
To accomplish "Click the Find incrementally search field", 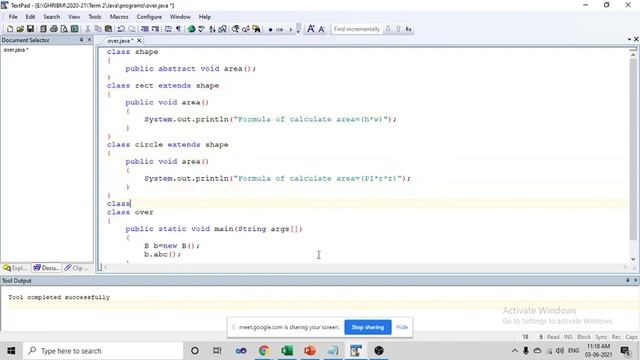I will pyautogui.click(x=357, y=29).
